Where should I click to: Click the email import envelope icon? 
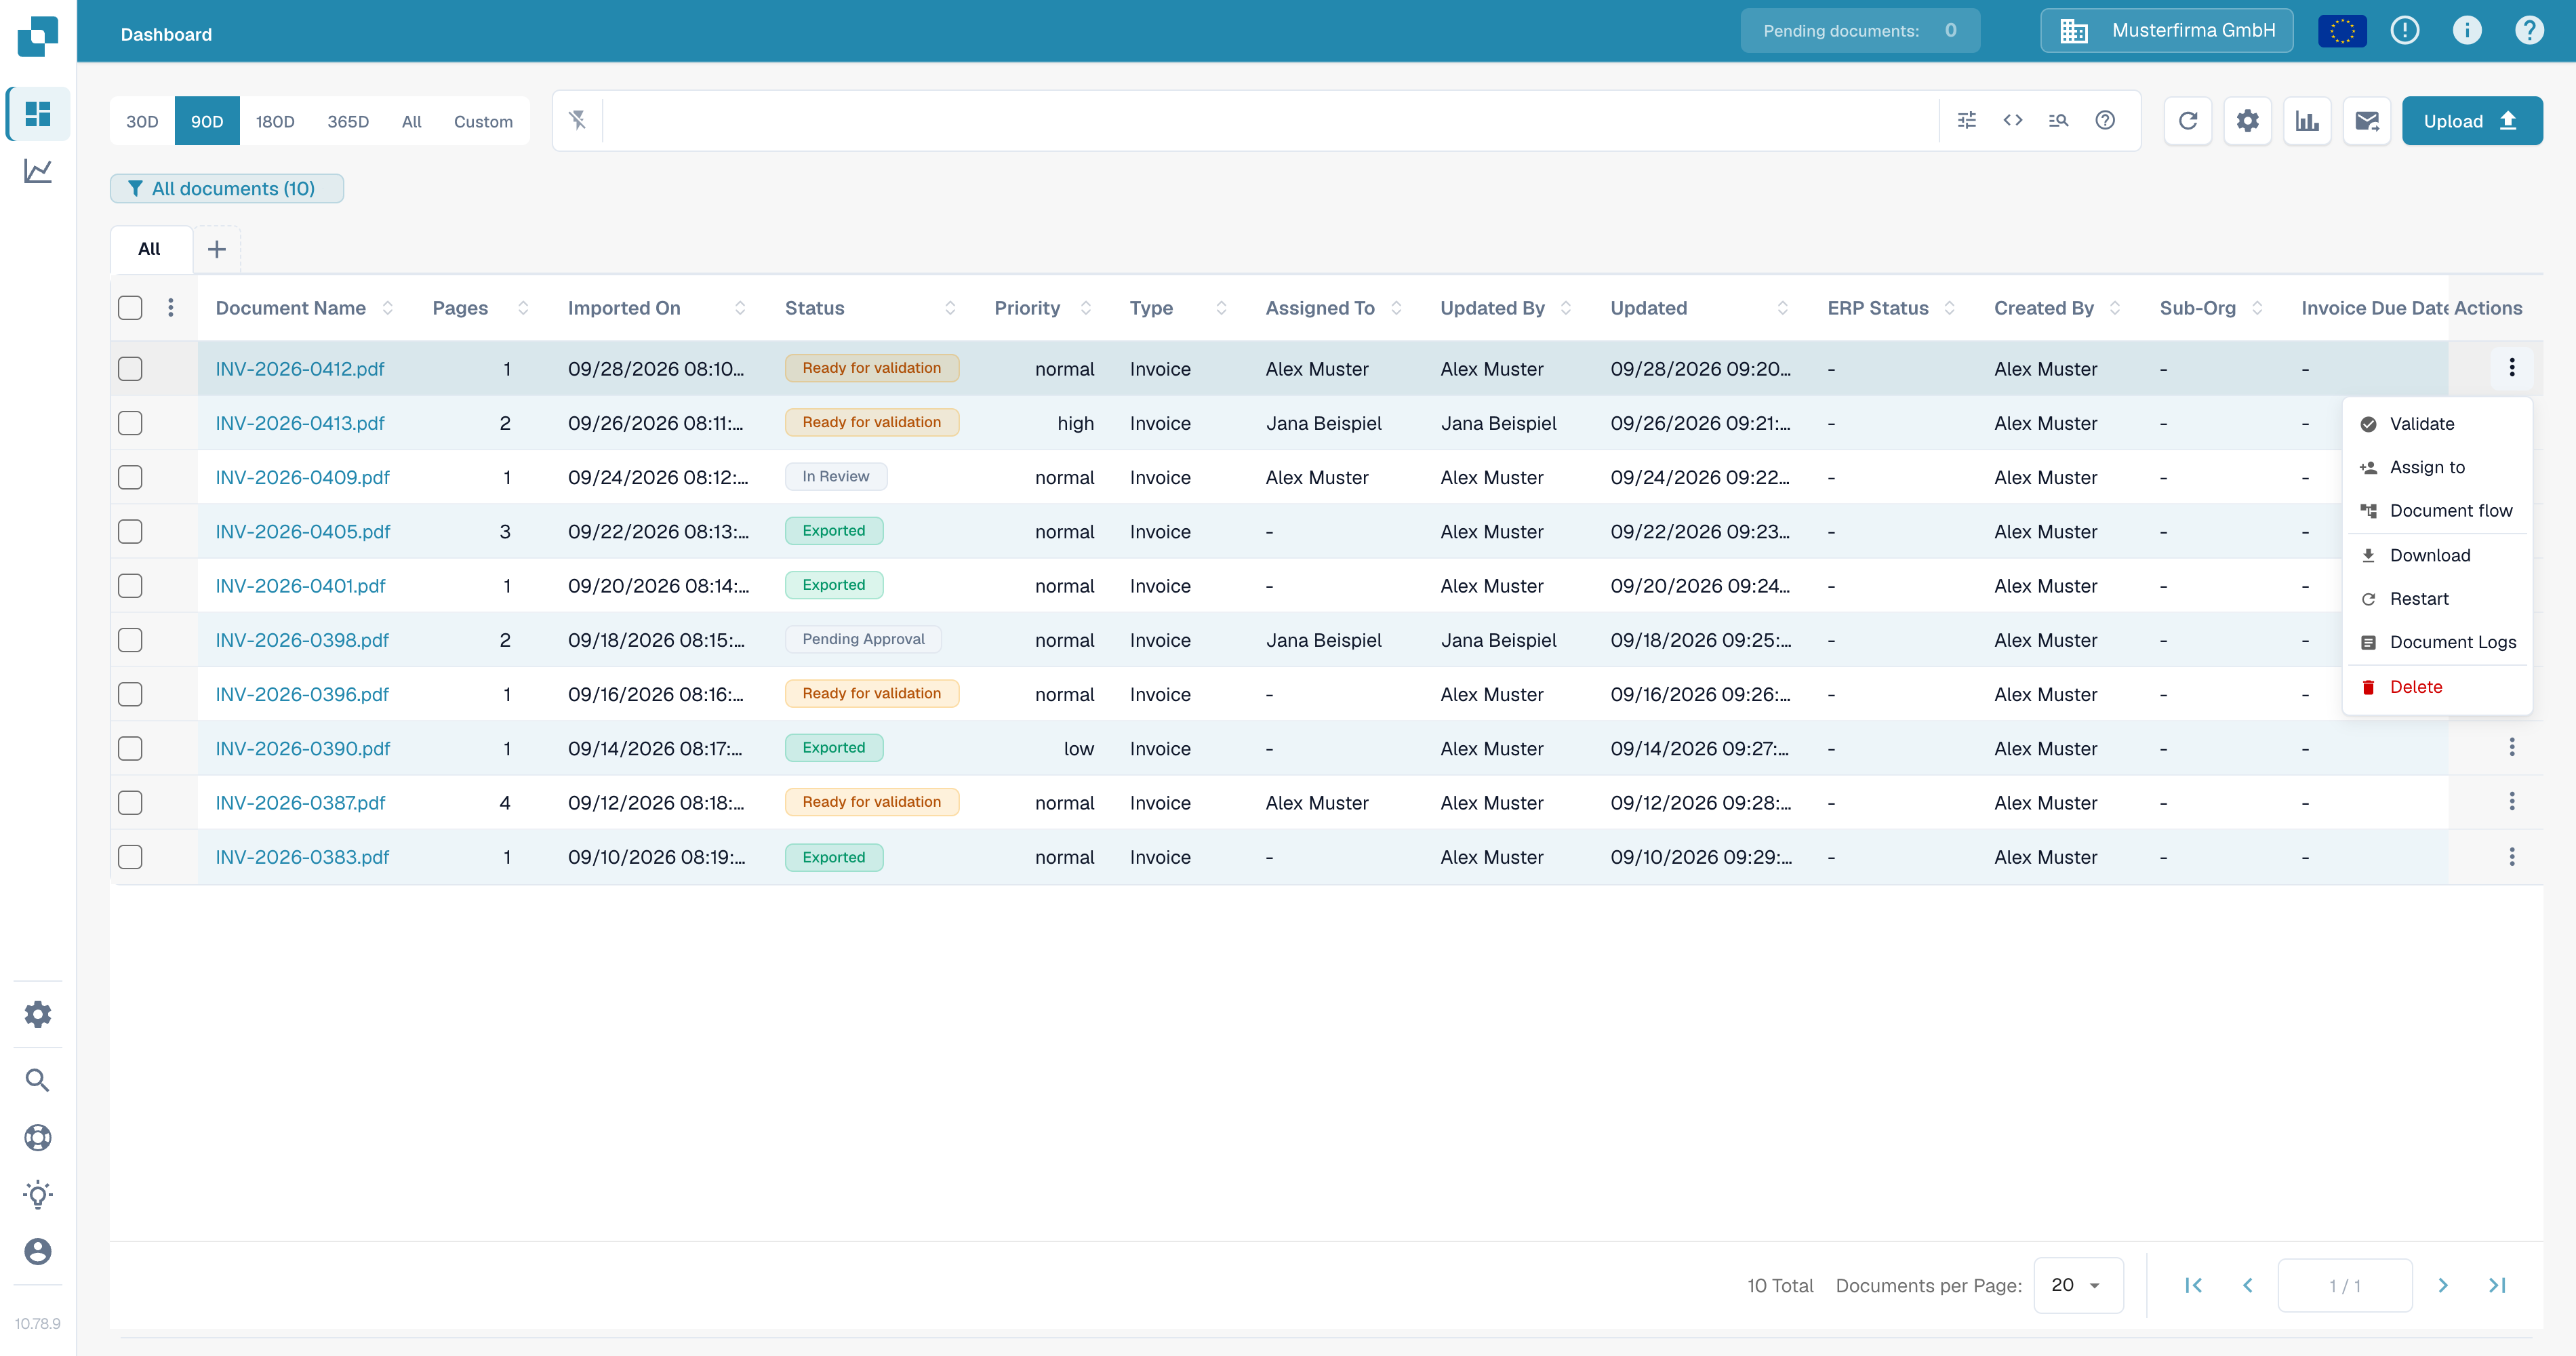pos(2367,121)
